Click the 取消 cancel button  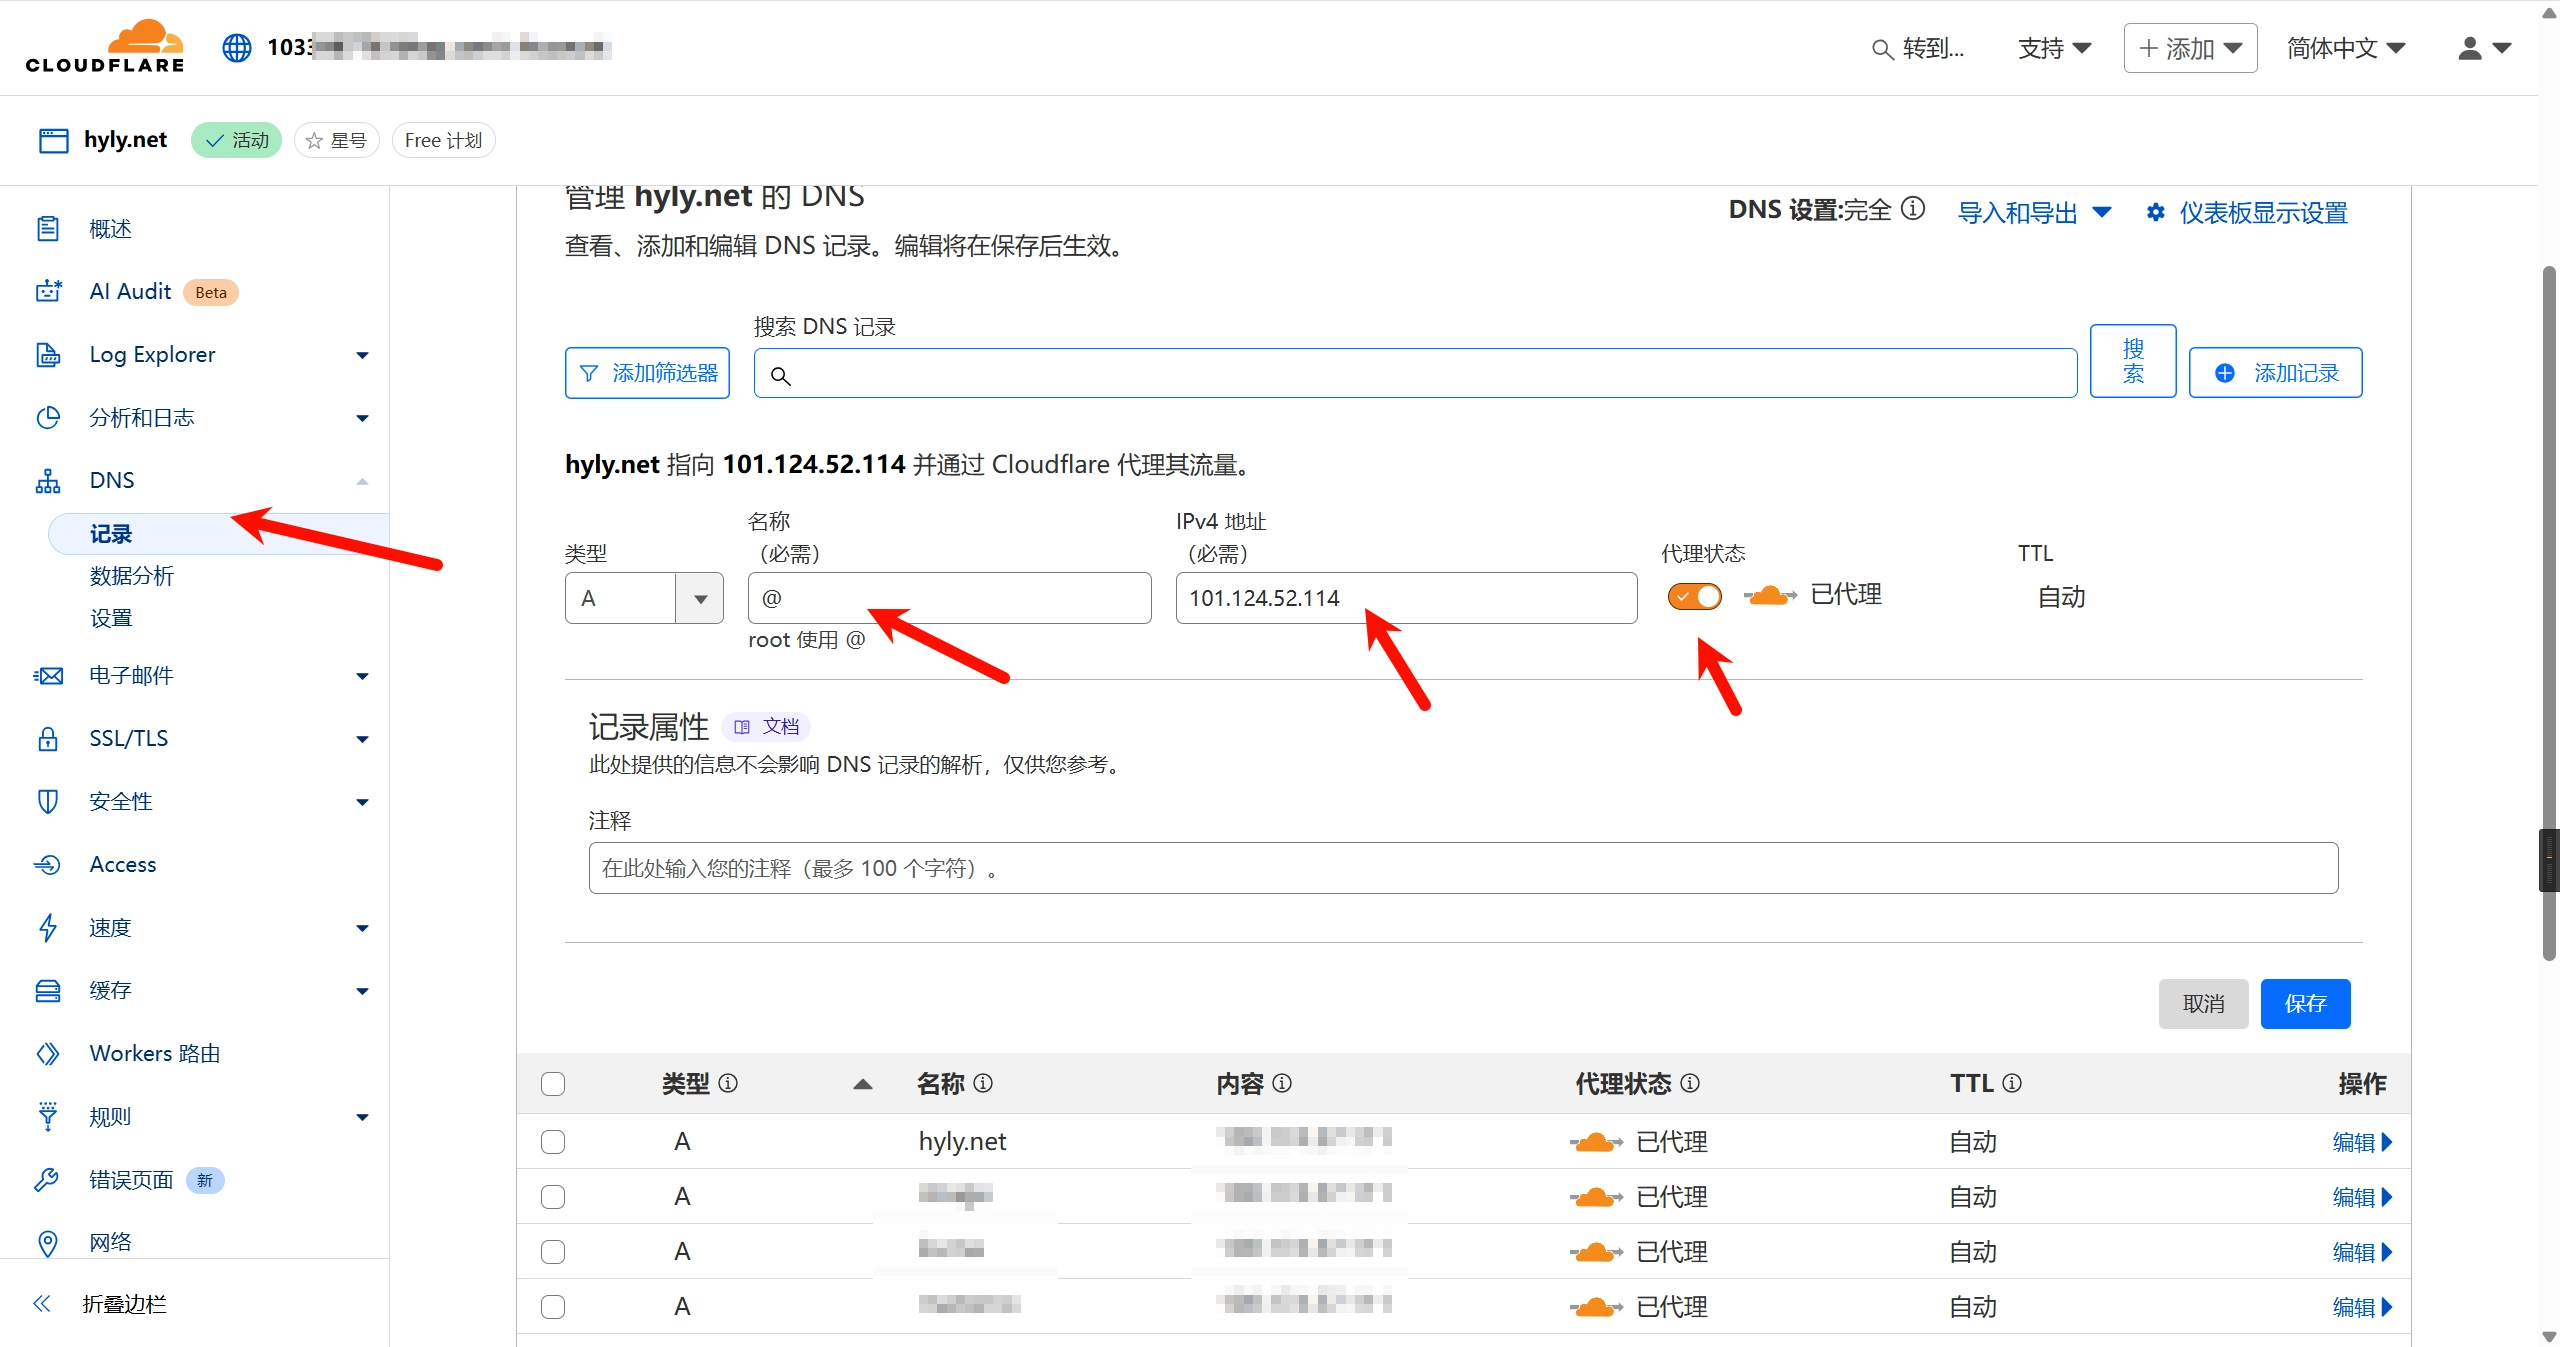[x=2203, y=1004]
